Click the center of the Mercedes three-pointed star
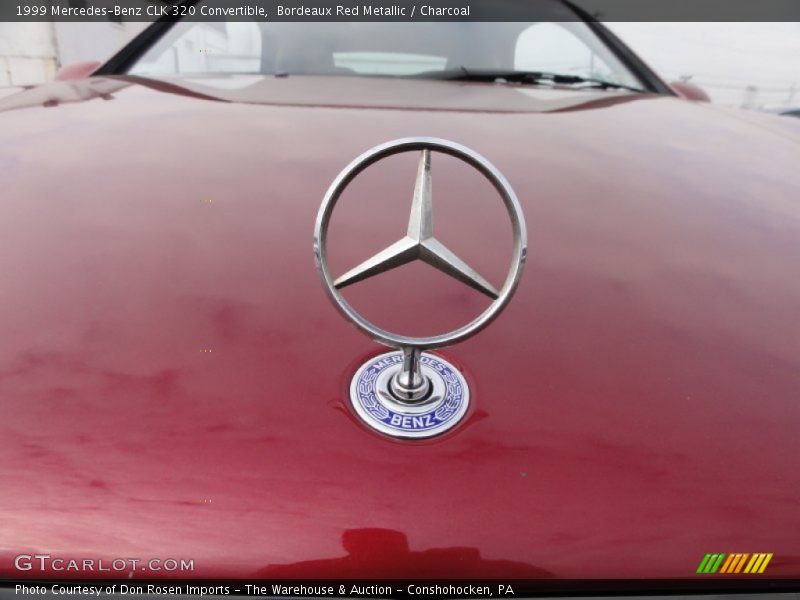The image size is (800, 600). 421,242
